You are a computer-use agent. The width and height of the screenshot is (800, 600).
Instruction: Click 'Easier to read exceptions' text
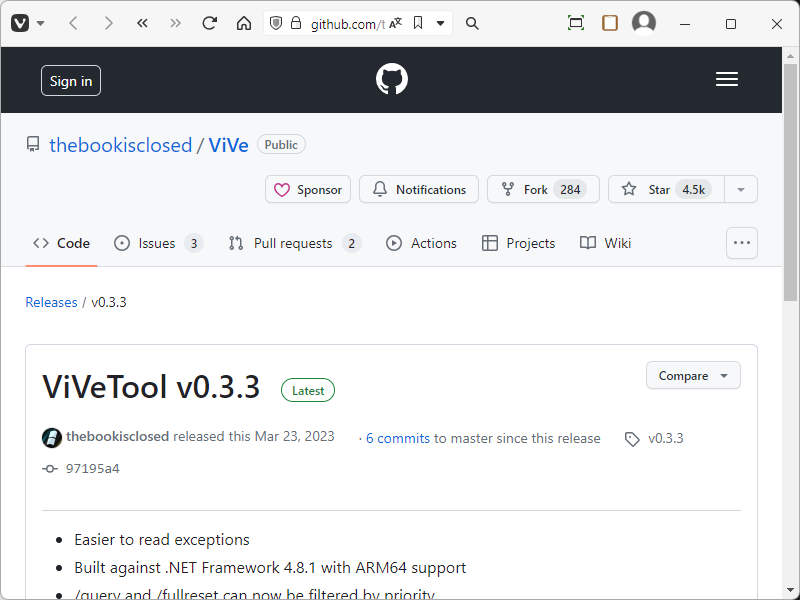162,540
